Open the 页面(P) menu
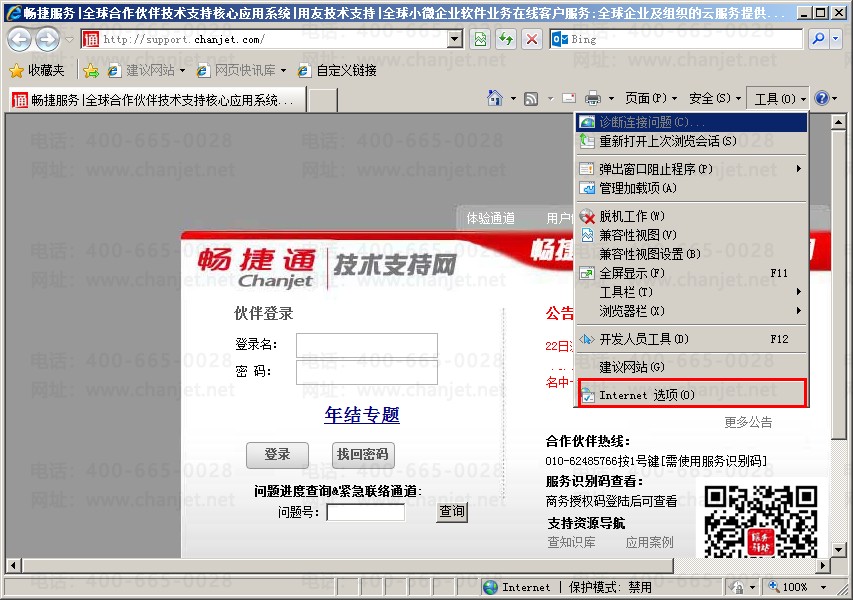853x600 pixels. click(x=651, y=98)
